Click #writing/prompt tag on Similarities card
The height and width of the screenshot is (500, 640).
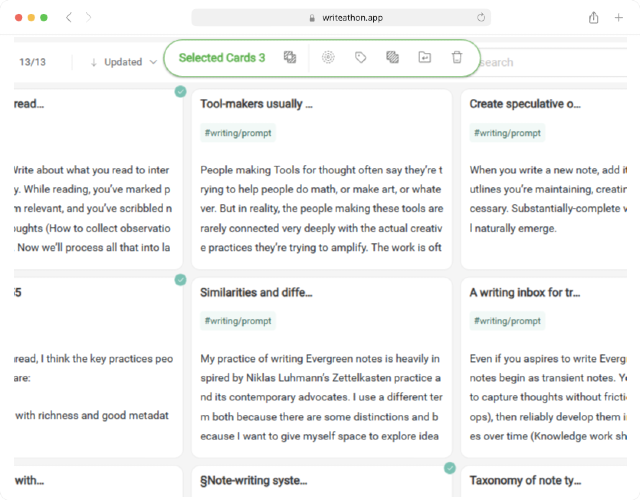click(238, 321)
